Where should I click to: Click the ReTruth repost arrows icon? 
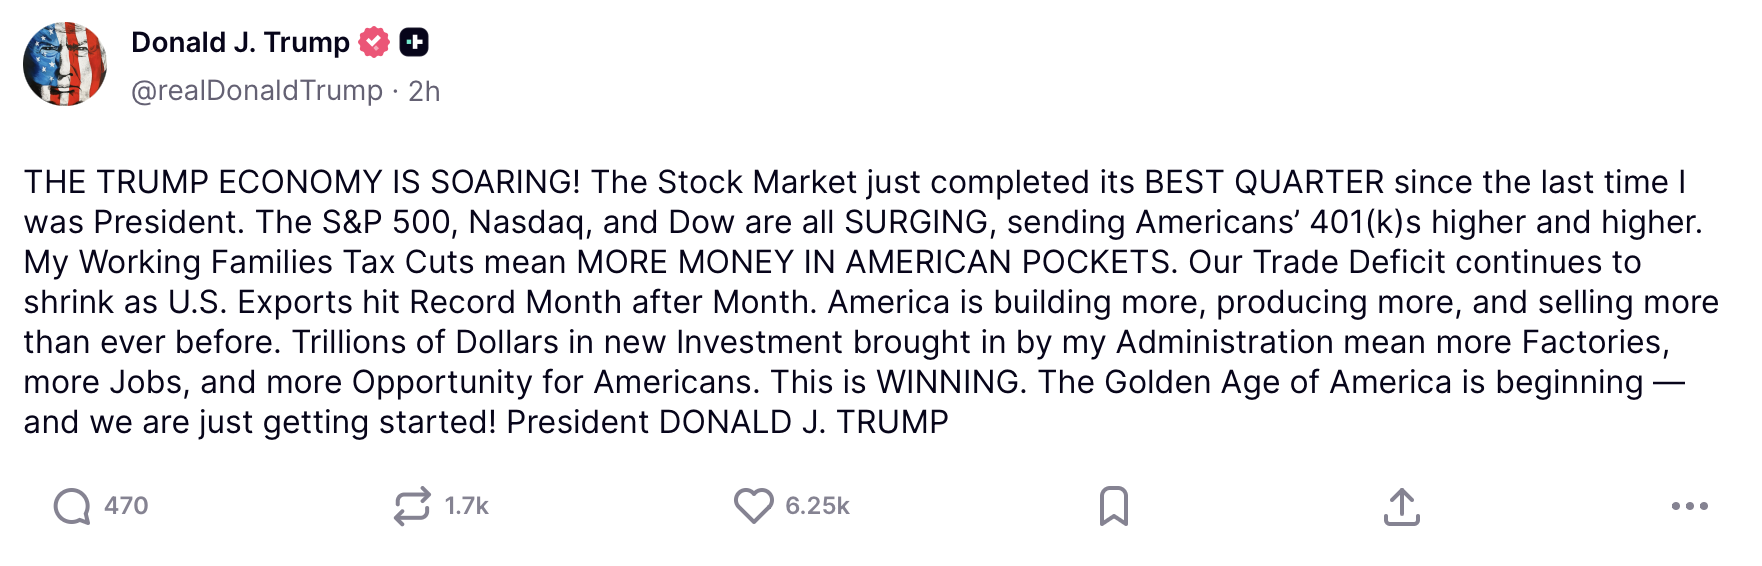(412, 506)
